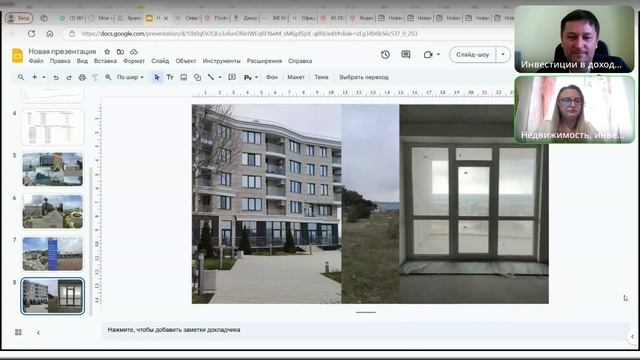Star the presentation Новая презентация
Viewport: 640px width, 360px height.
click(x=107, y=52)
